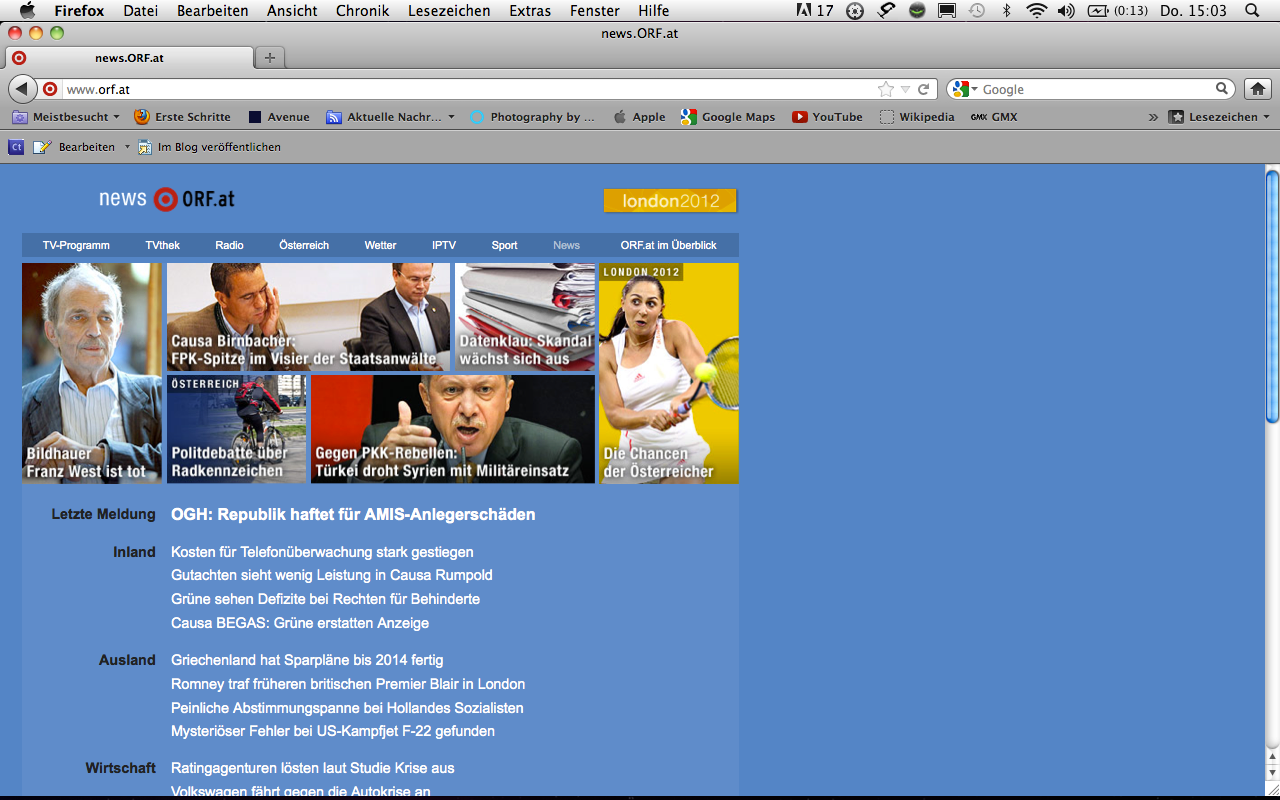This screenshot has width=1280, height=800.
Task: Open Erste Schritte Firefox bookmark
Action: 182,117
